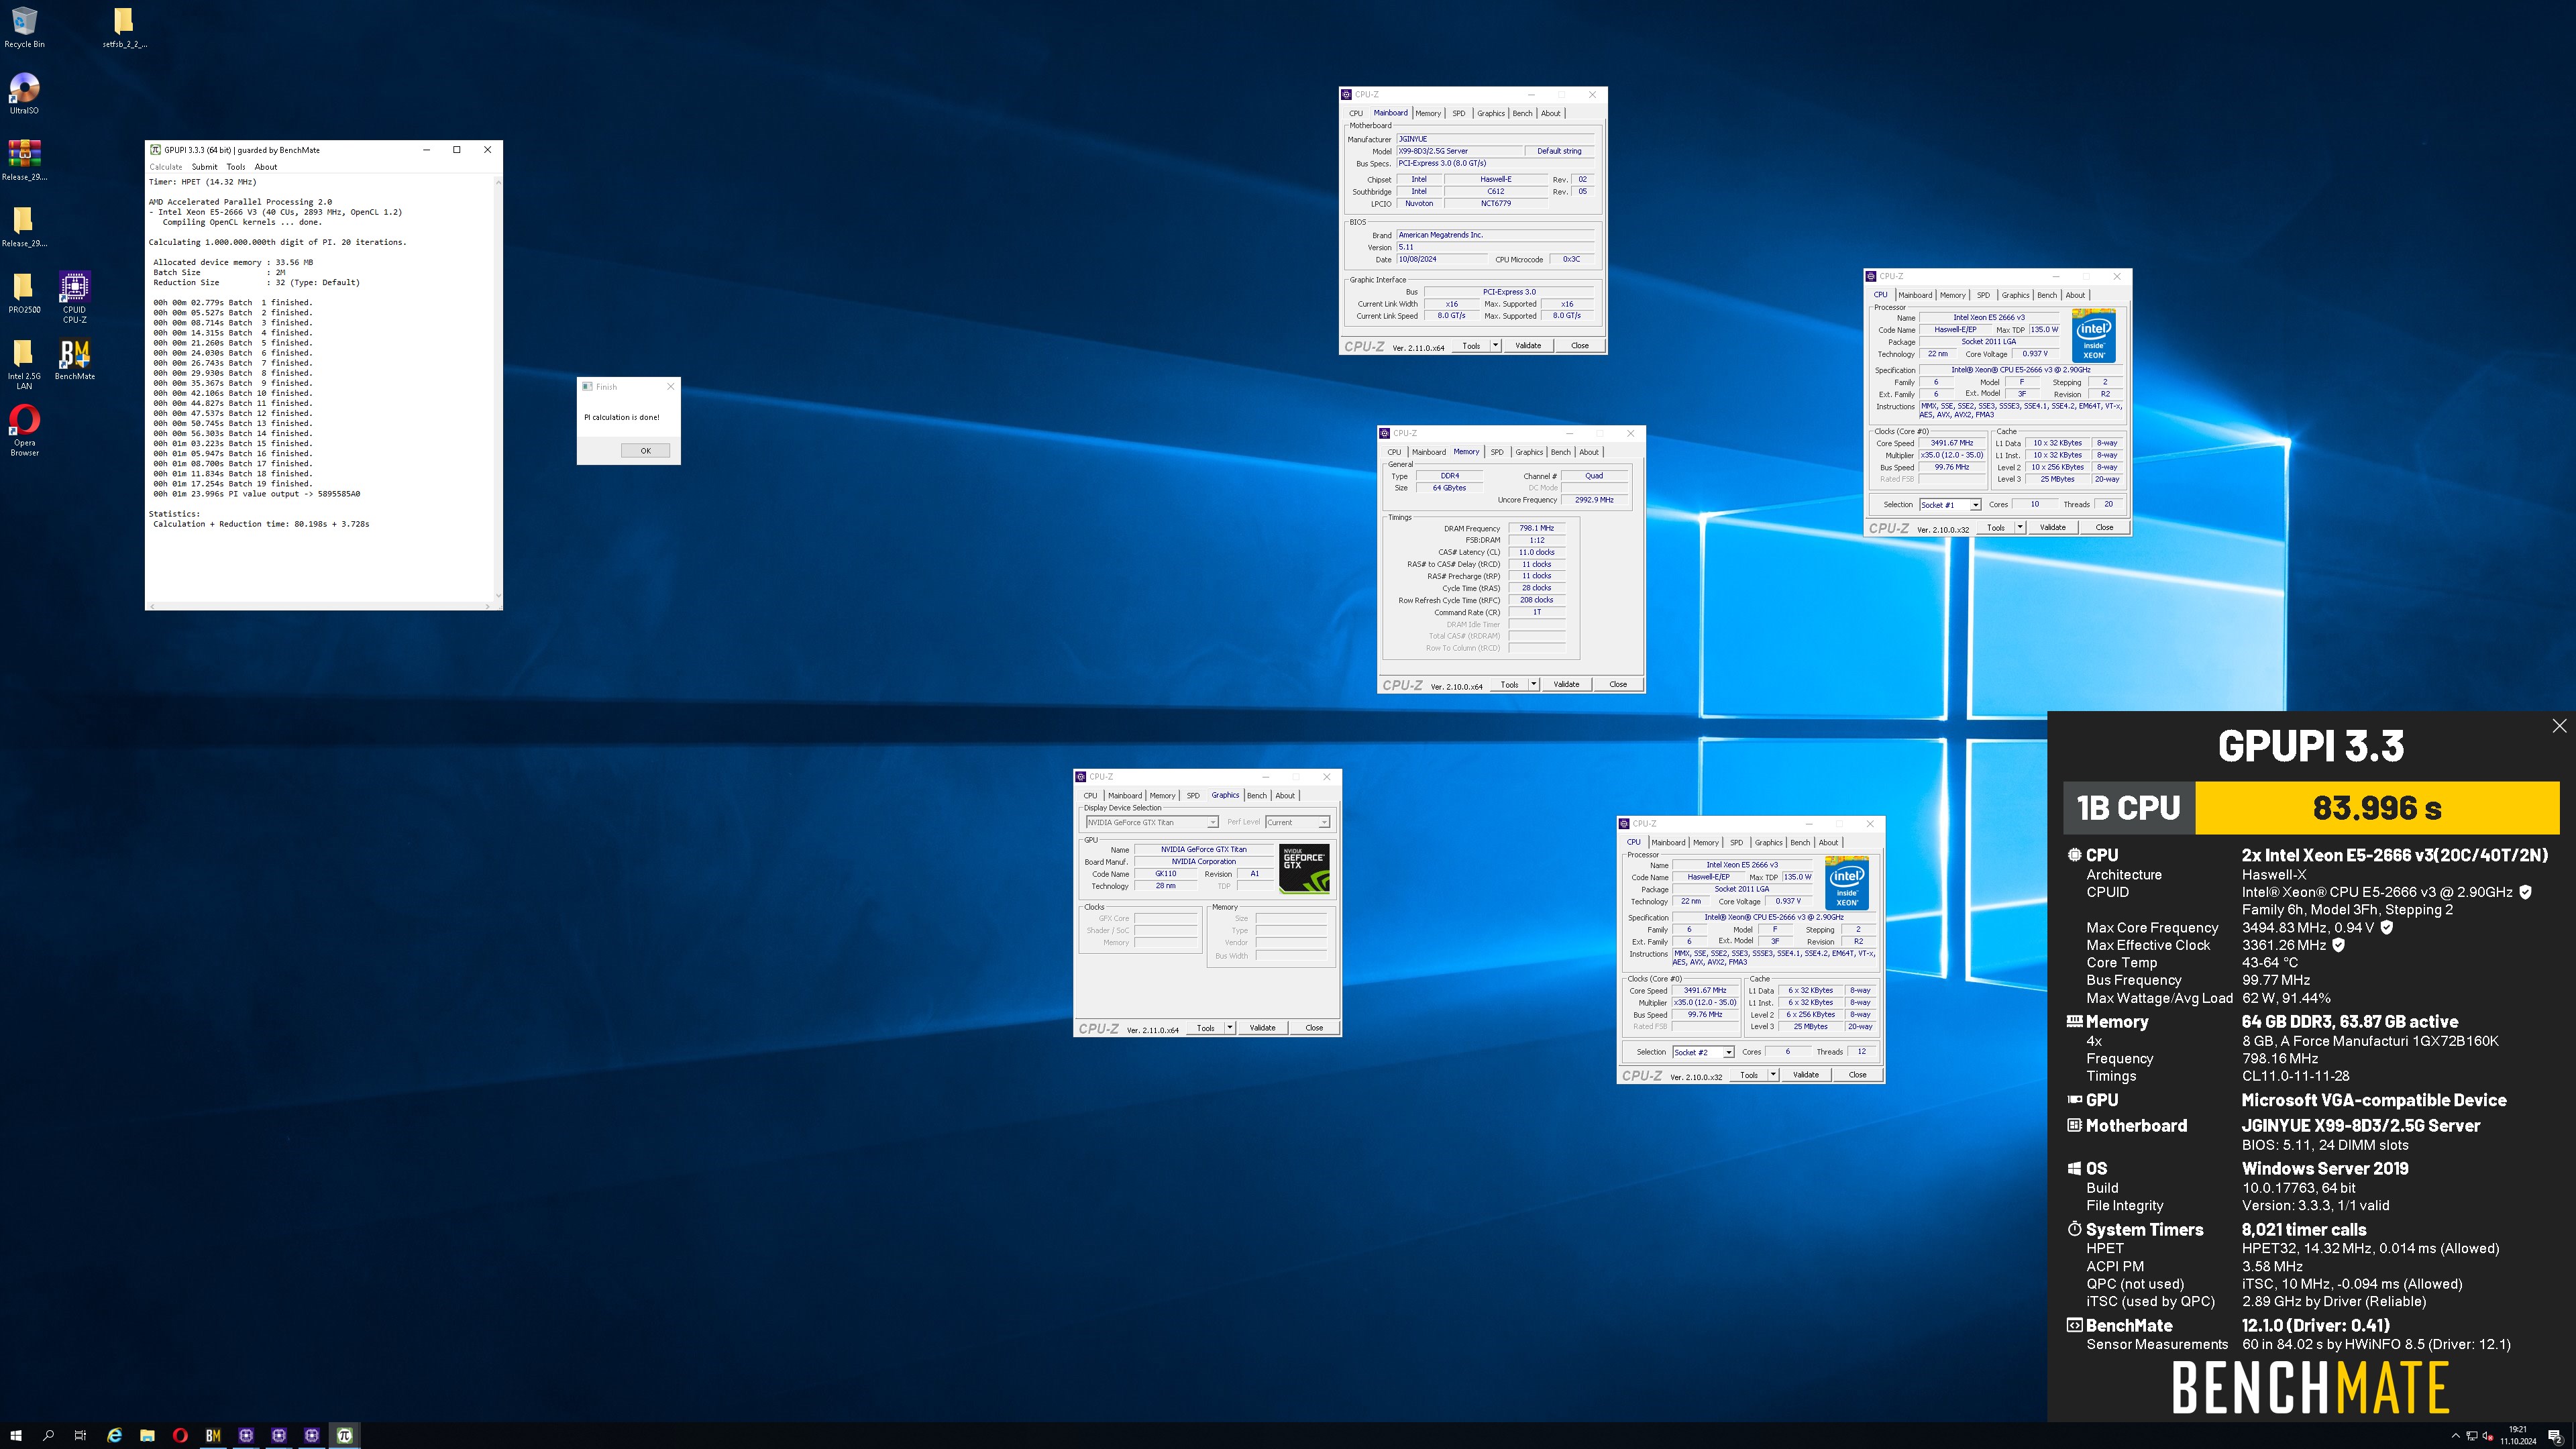Click the Intel Xeon logo in Socket #1 window
The image size is (2576, 1449).
click(2094, 337)
